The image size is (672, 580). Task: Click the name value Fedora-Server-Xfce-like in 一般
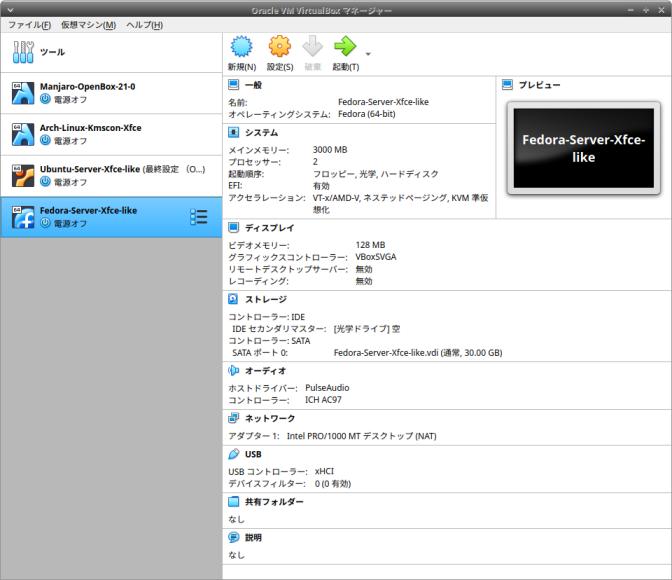click(x=383, y=102)
